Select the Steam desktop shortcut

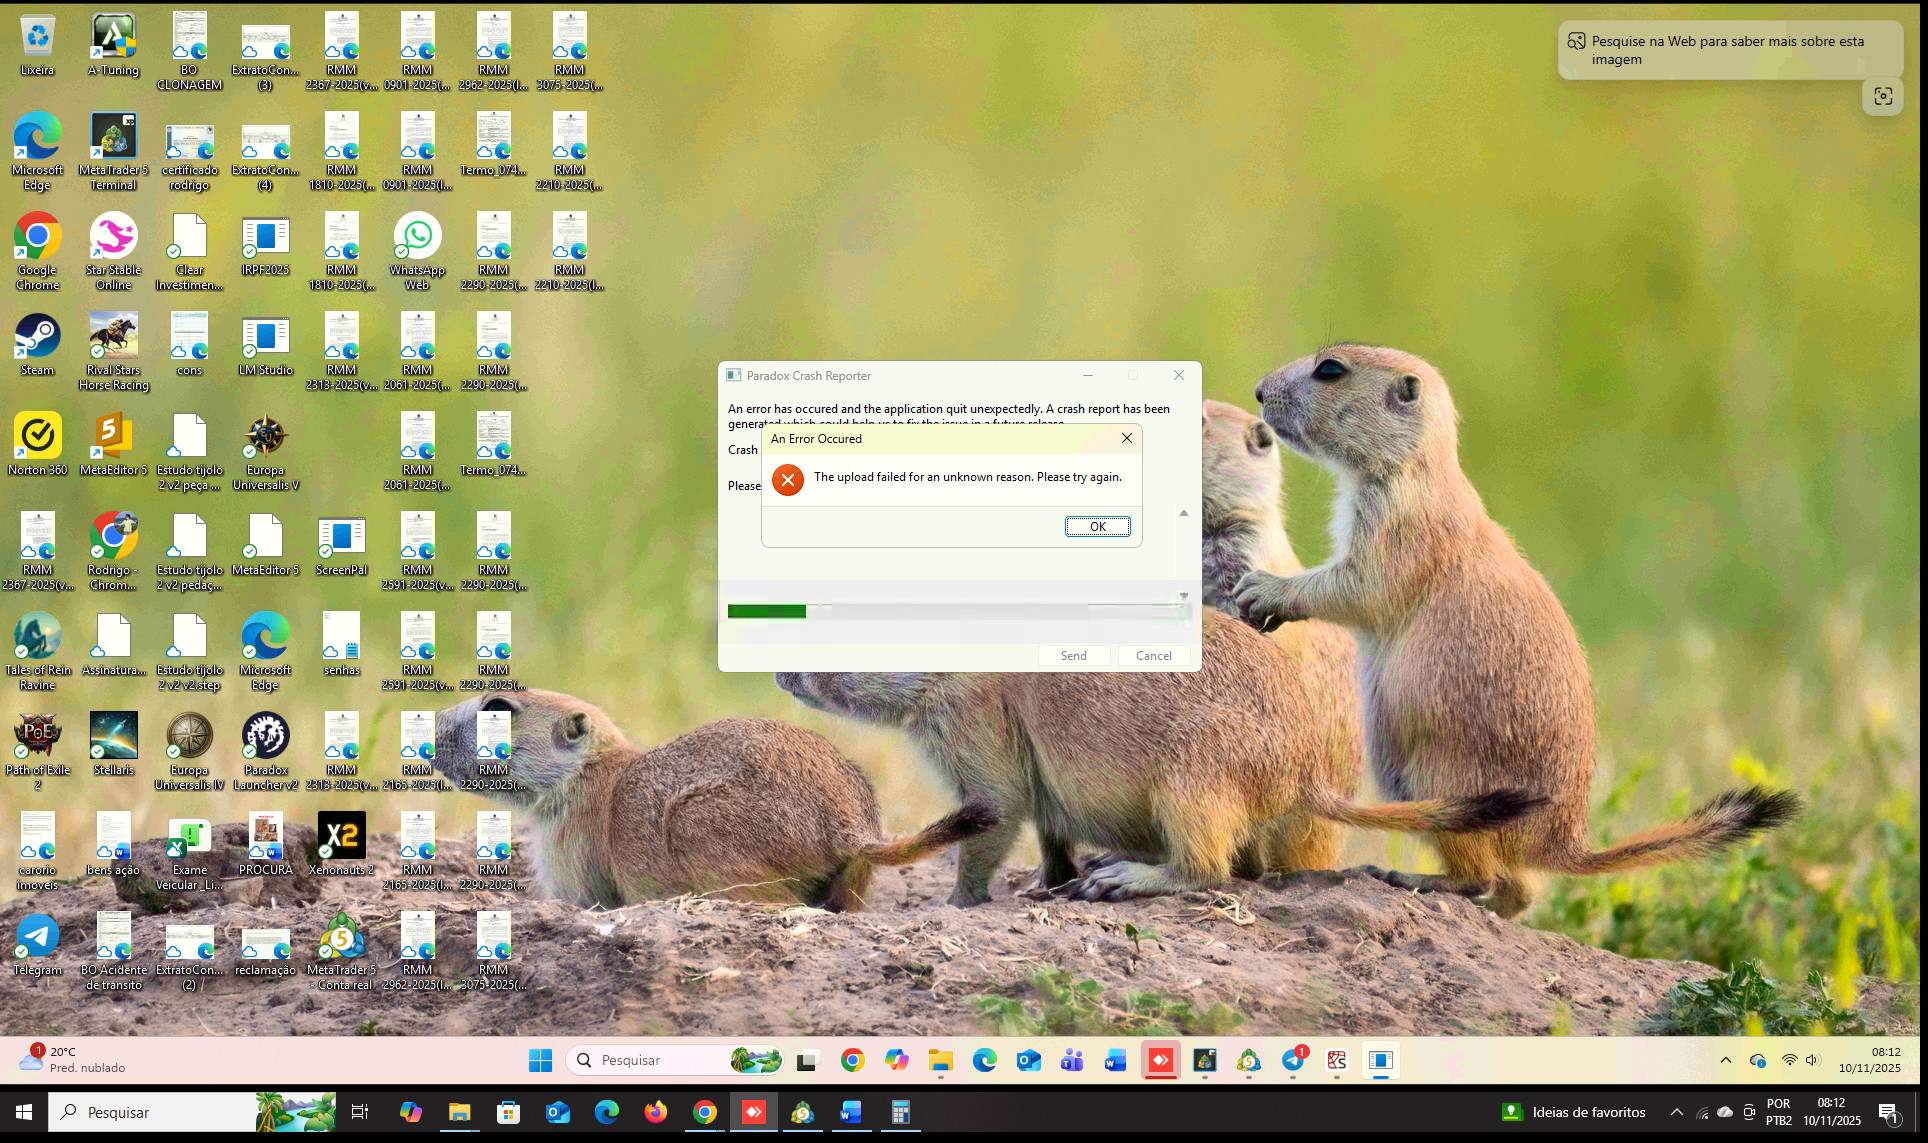click(x=37, y=345)
